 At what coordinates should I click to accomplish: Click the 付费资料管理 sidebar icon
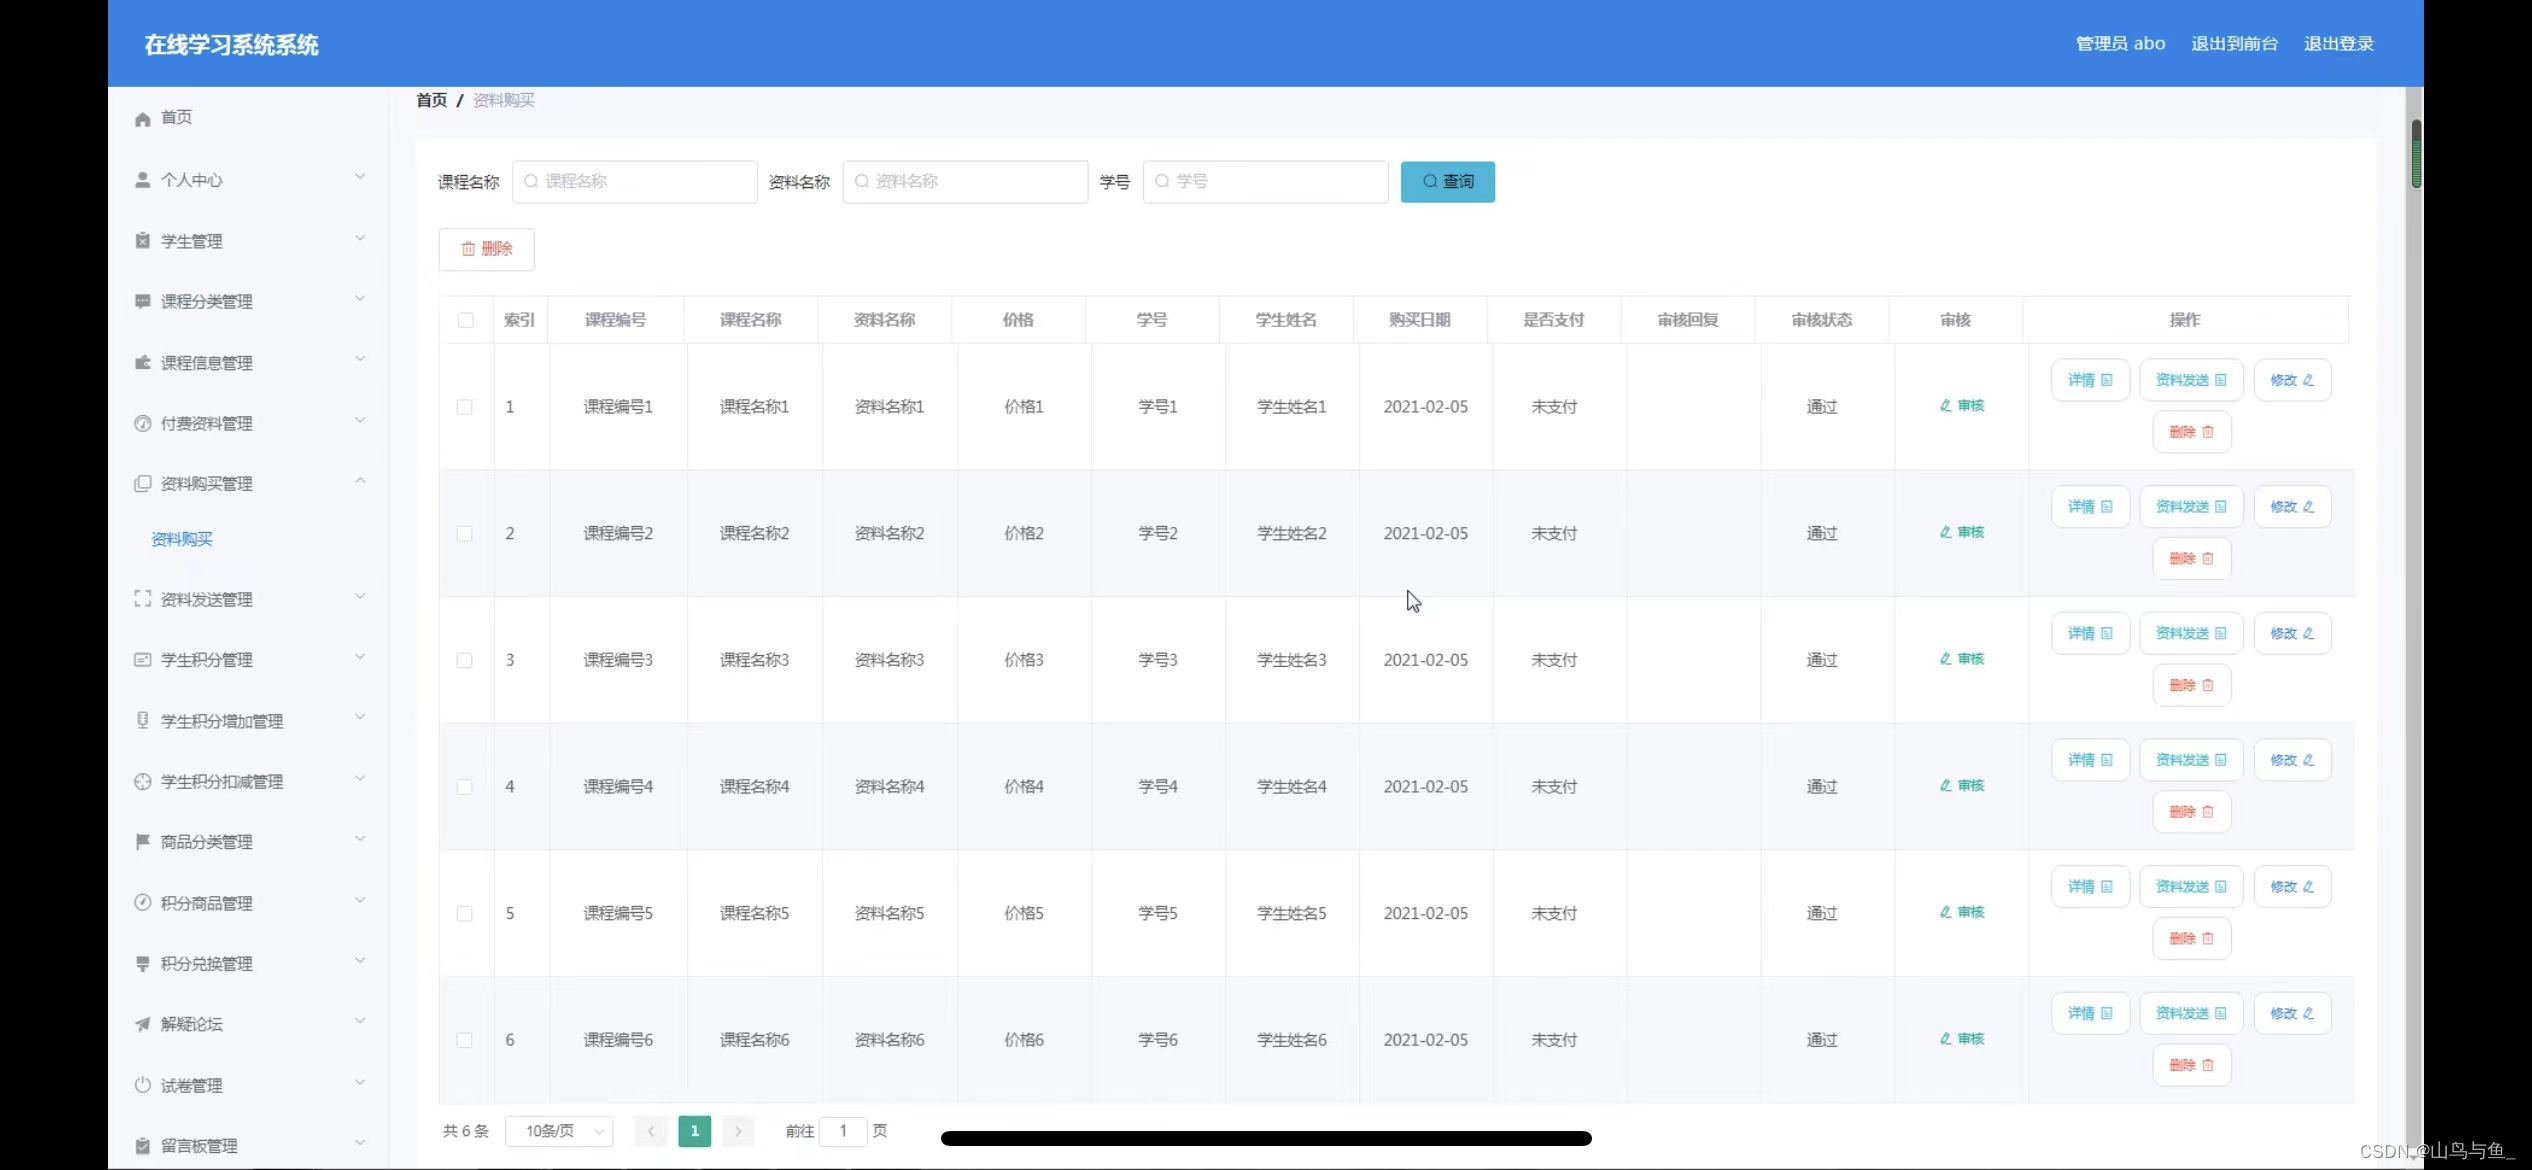coord(142,423)
